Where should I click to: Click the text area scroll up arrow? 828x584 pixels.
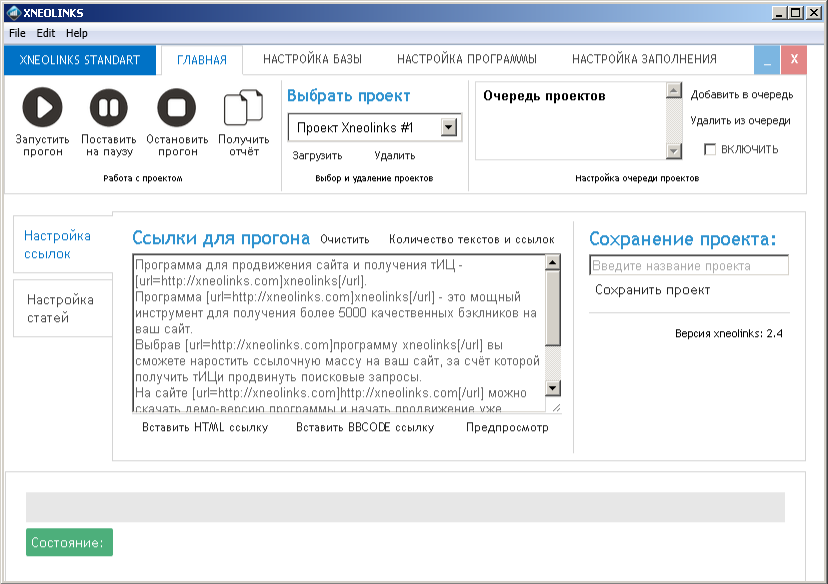tap(553, 262)
